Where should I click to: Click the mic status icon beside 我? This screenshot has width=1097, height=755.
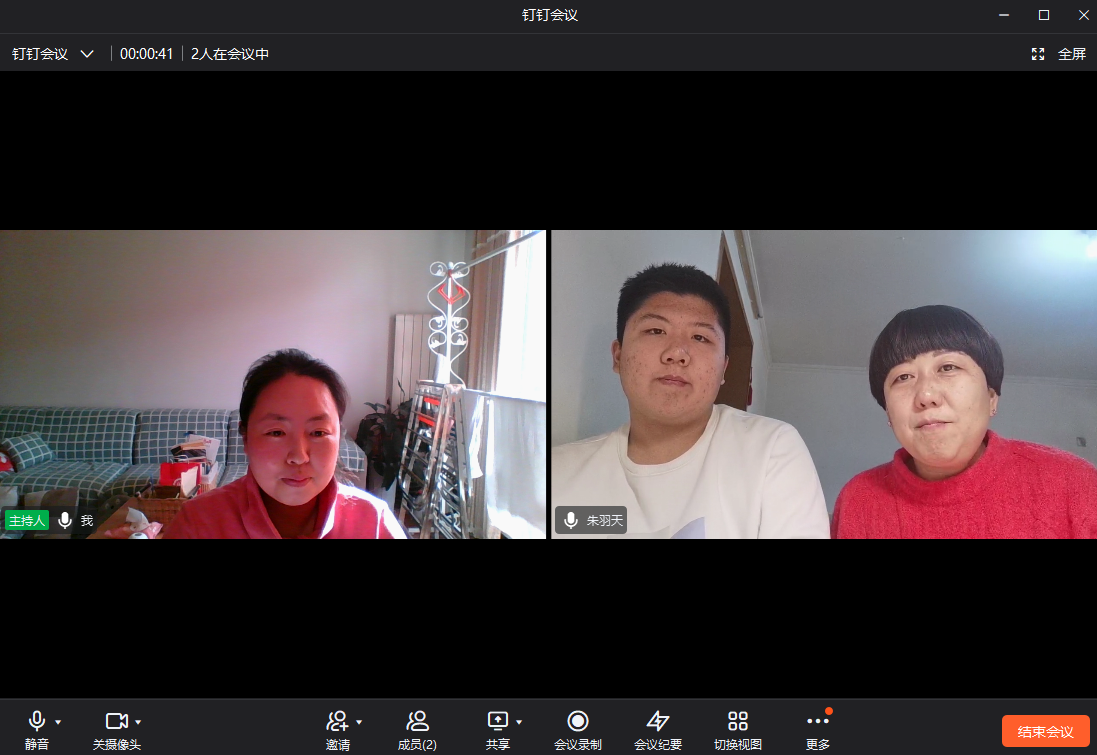65,519
